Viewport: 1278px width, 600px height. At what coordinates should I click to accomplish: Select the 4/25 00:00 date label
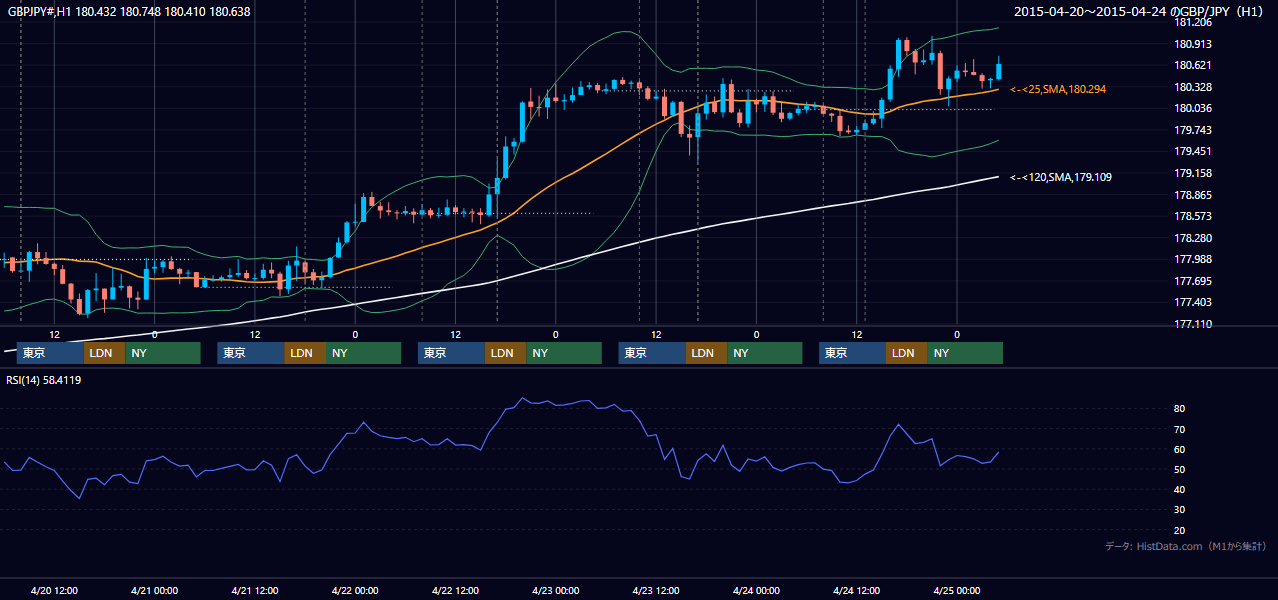[957, 591]
